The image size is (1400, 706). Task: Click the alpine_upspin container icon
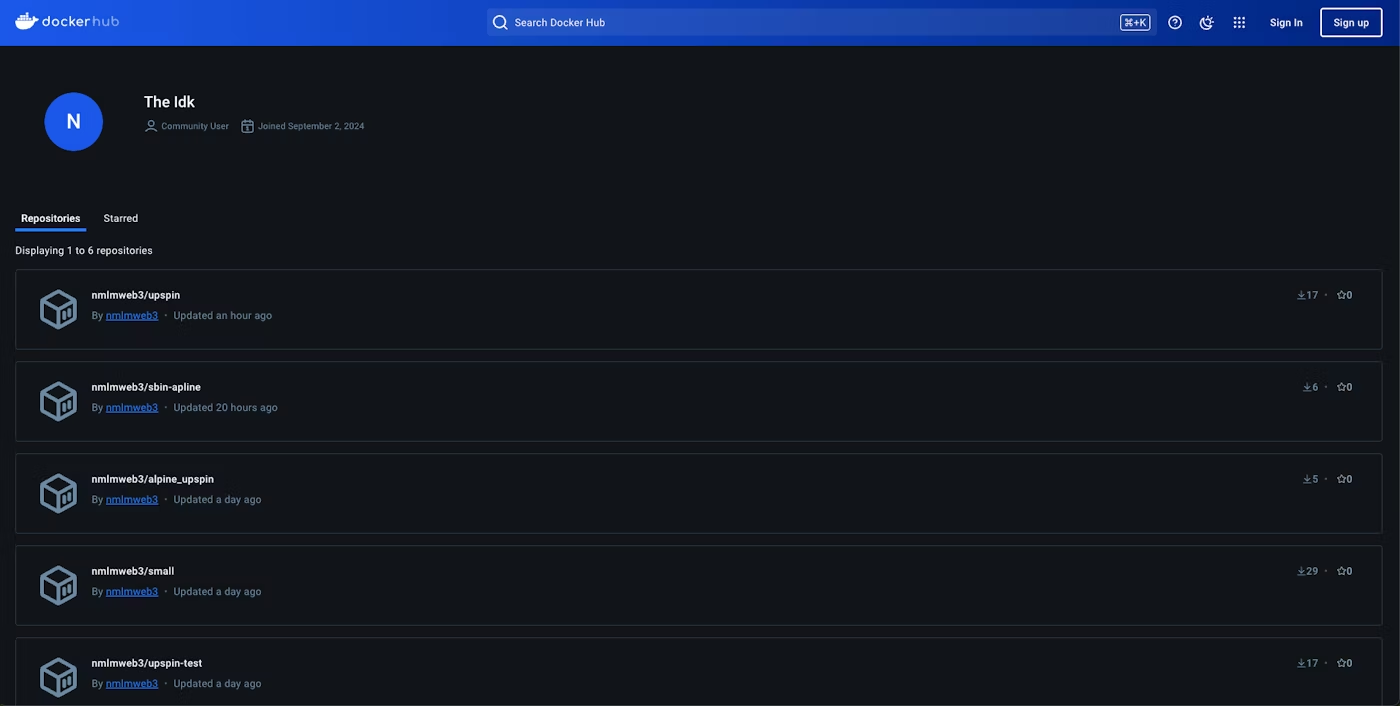click(x=58, y=493)
